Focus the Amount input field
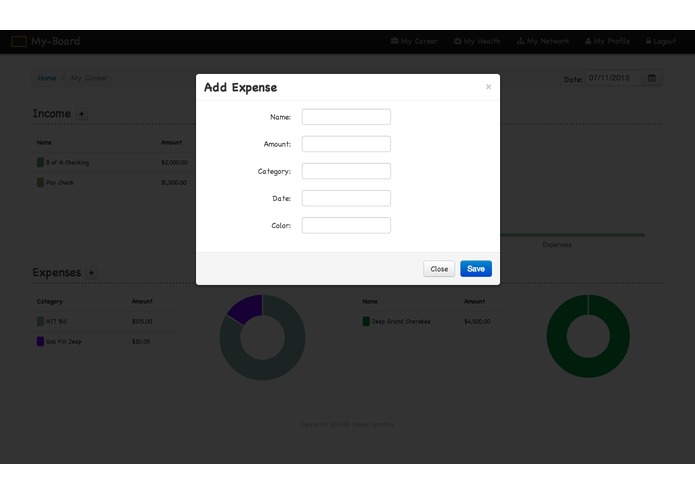The height and width of the screenshot is (494, 695). tap(346, 144)
